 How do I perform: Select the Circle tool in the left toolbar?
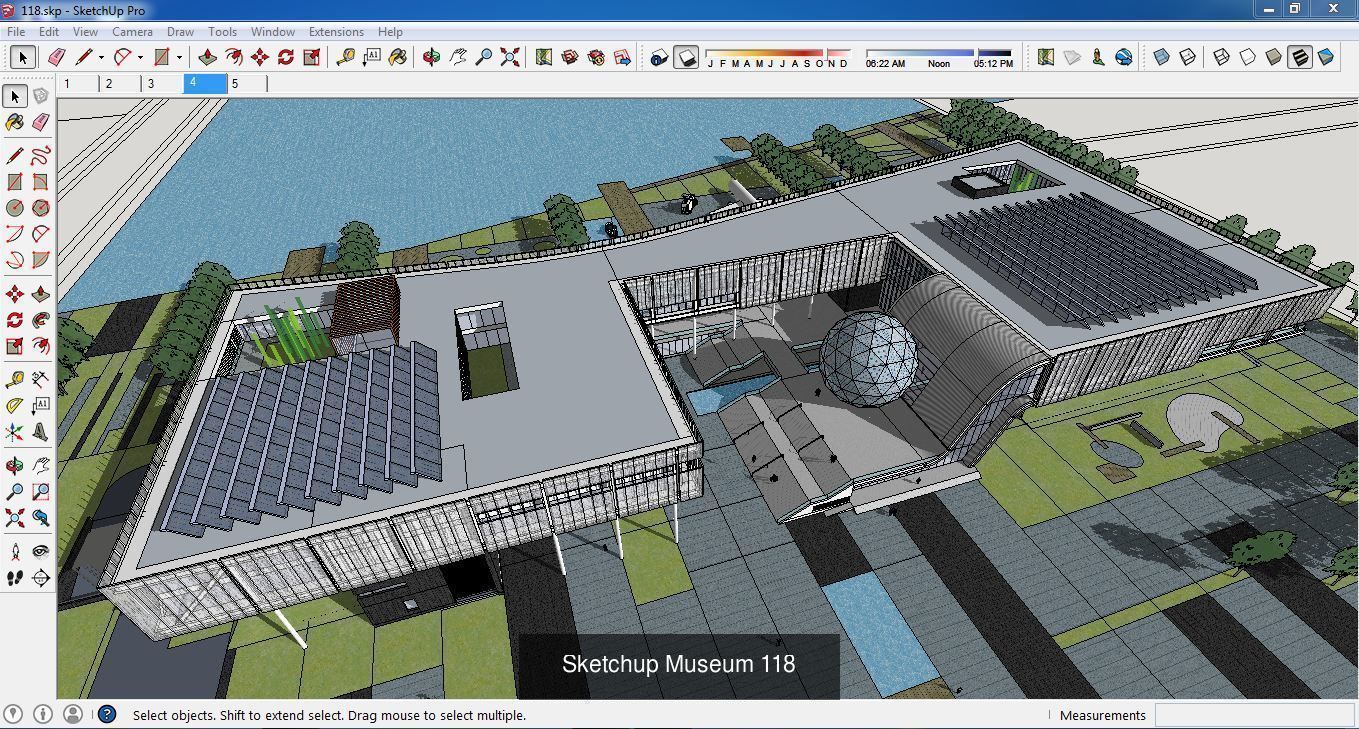tap(15, 208)
